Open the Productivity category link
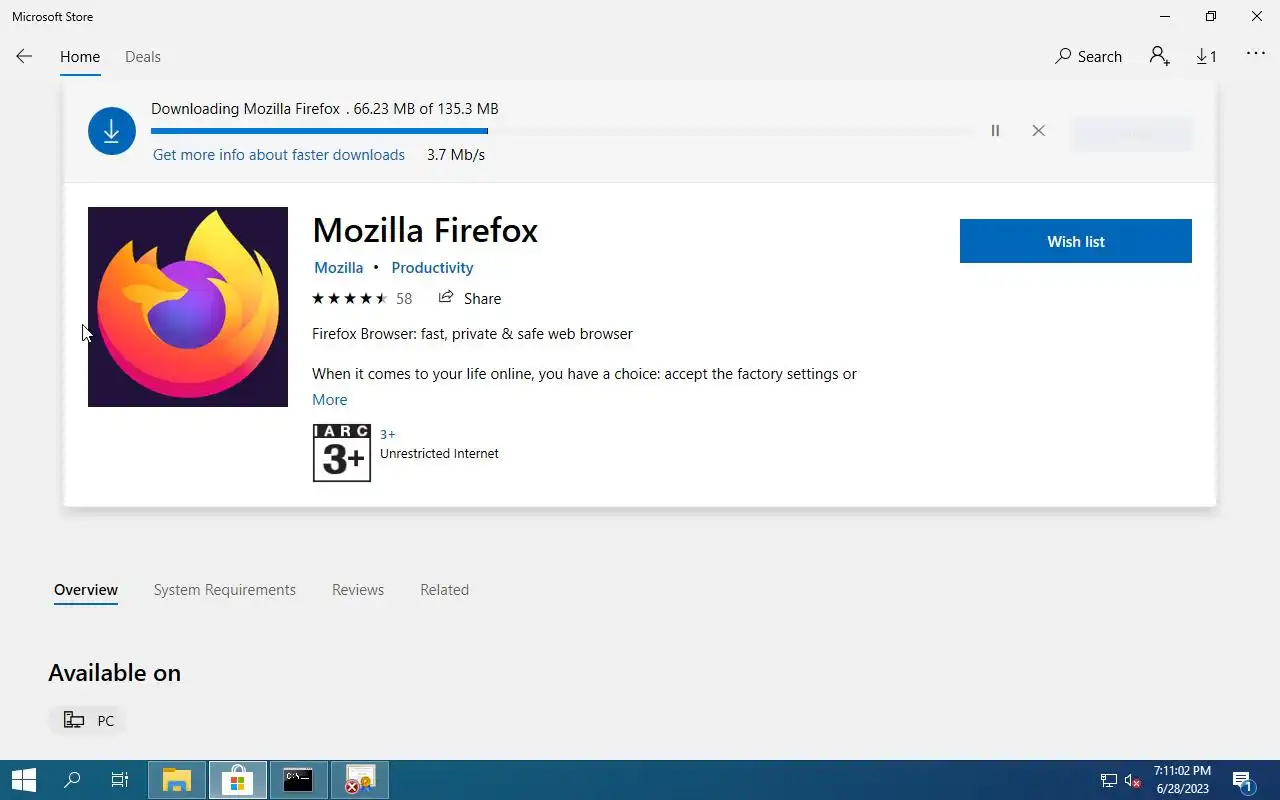The image size is (1280, 800). click(432, 268)
